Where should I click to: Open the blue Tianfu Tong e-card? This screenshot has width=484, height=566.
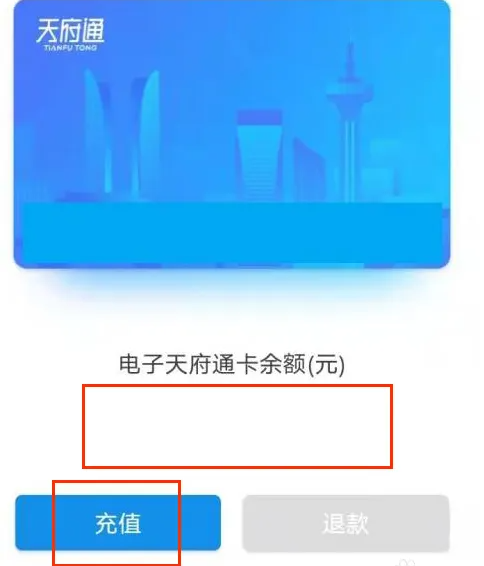pos(232,134)
